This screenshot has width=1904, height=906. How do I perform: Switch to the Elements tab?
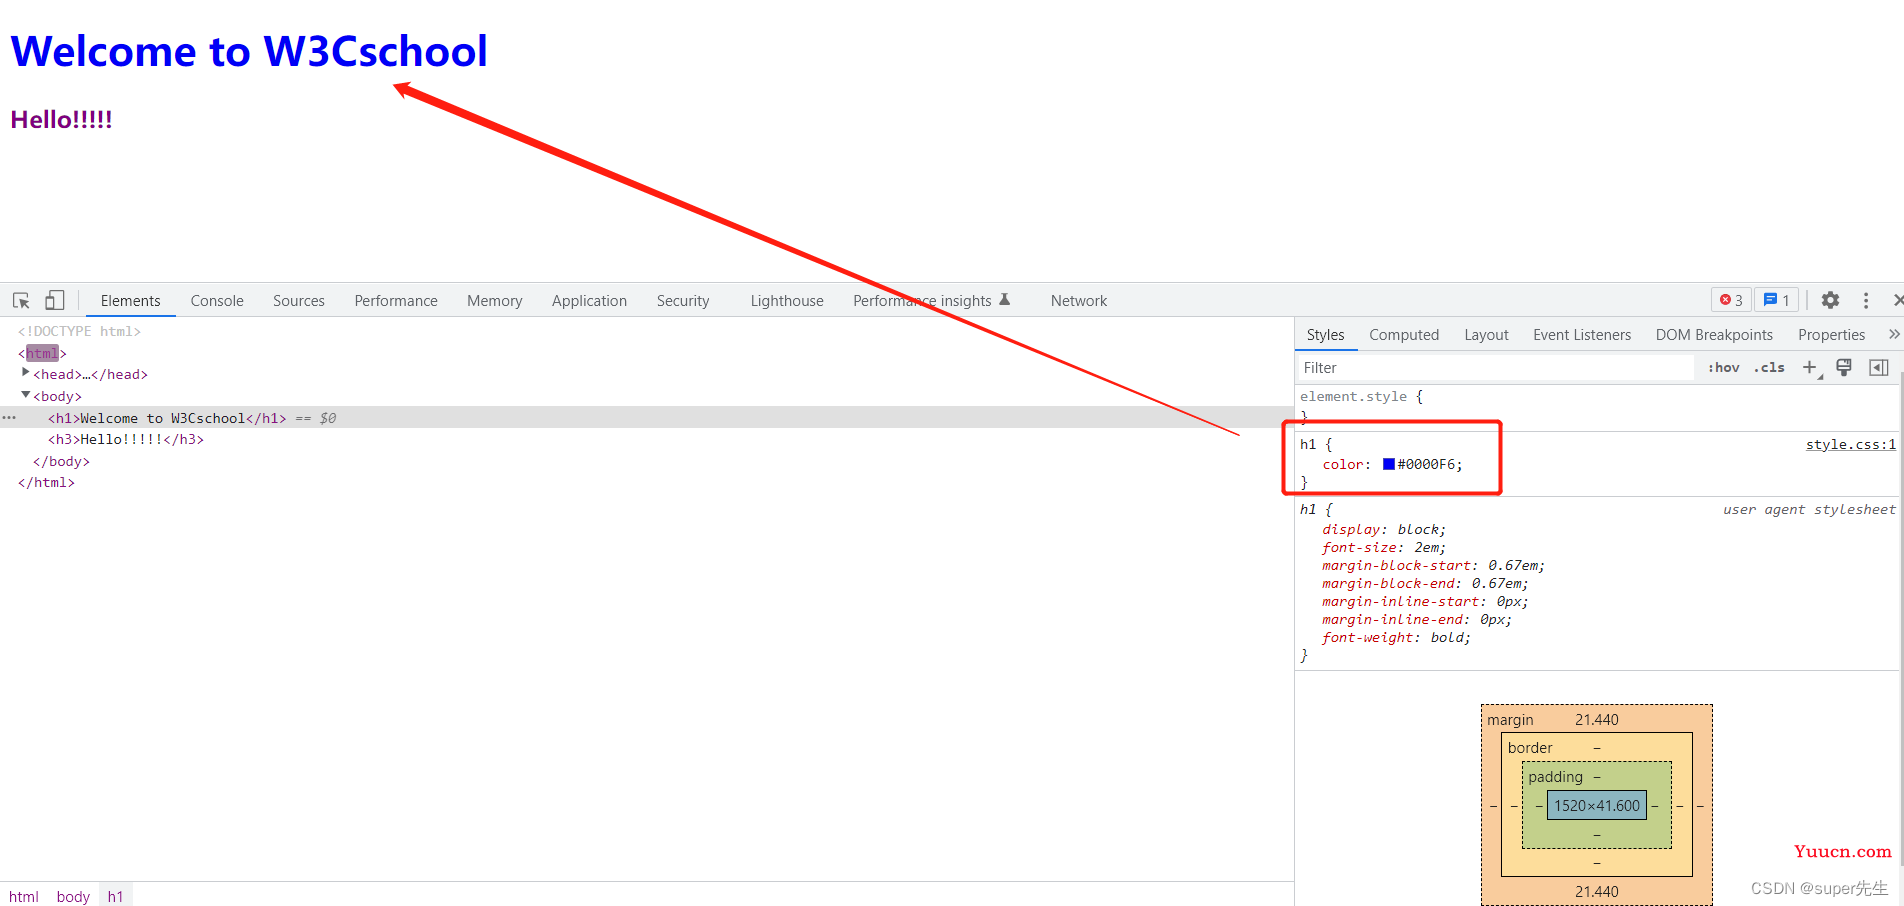point(130,301)
